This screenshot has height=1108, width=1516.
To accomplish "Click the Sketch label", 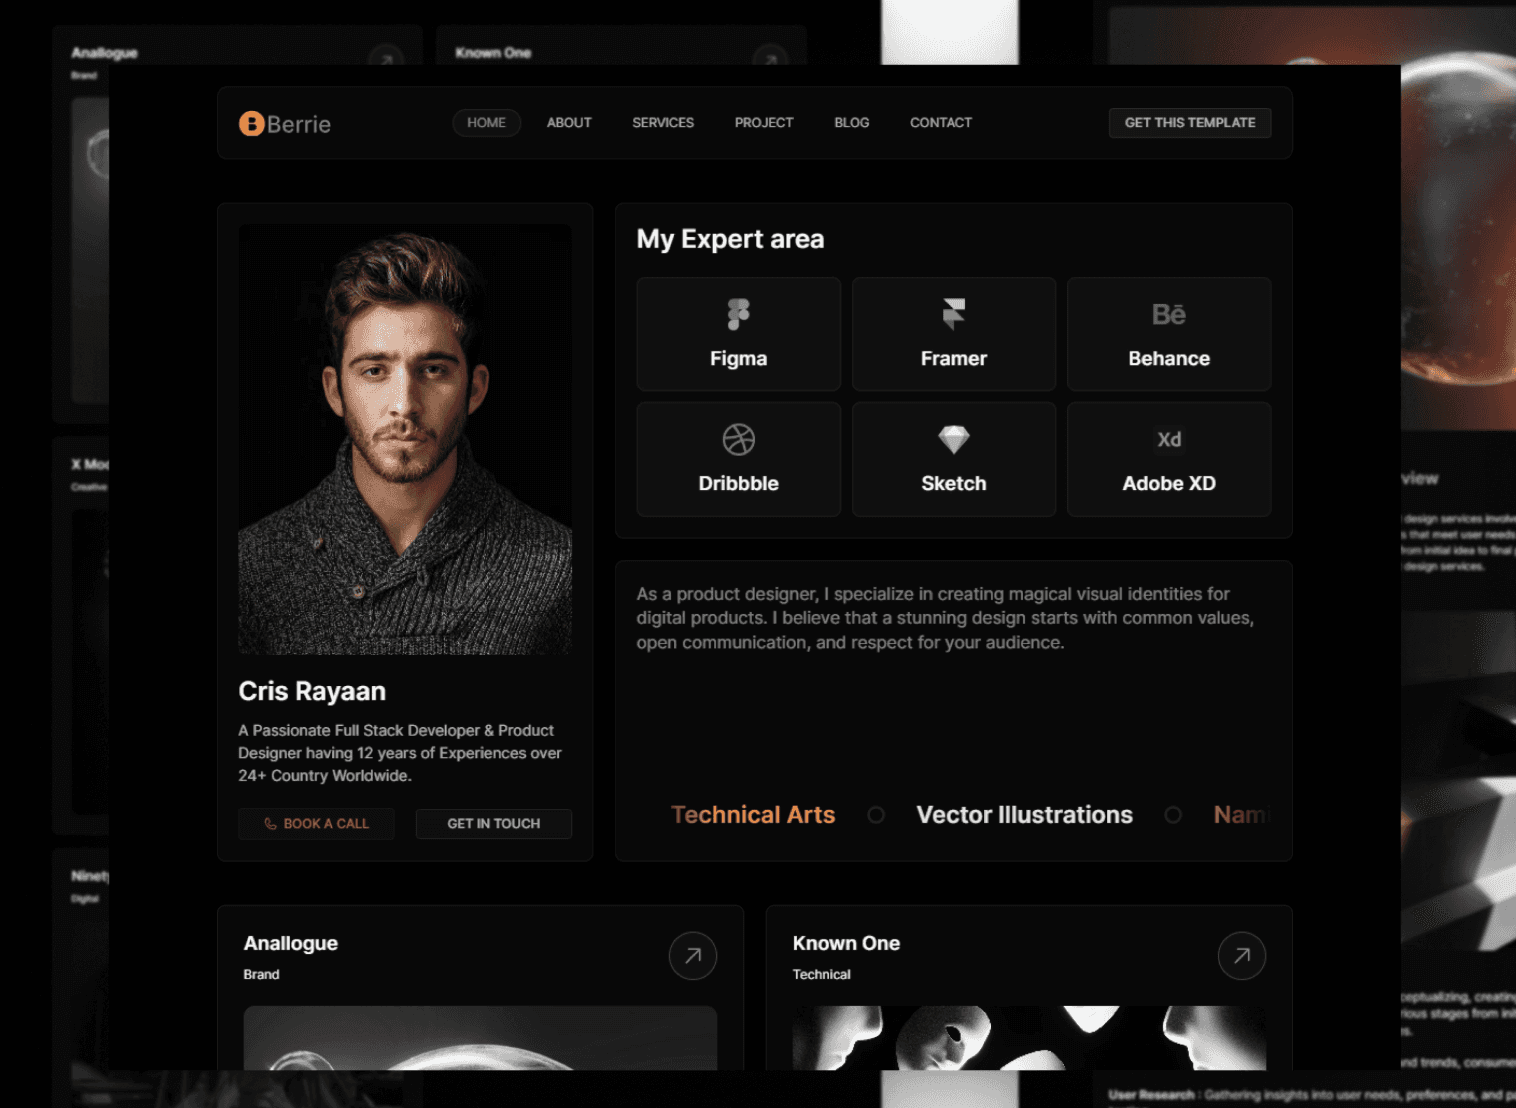I will (954, 484).
